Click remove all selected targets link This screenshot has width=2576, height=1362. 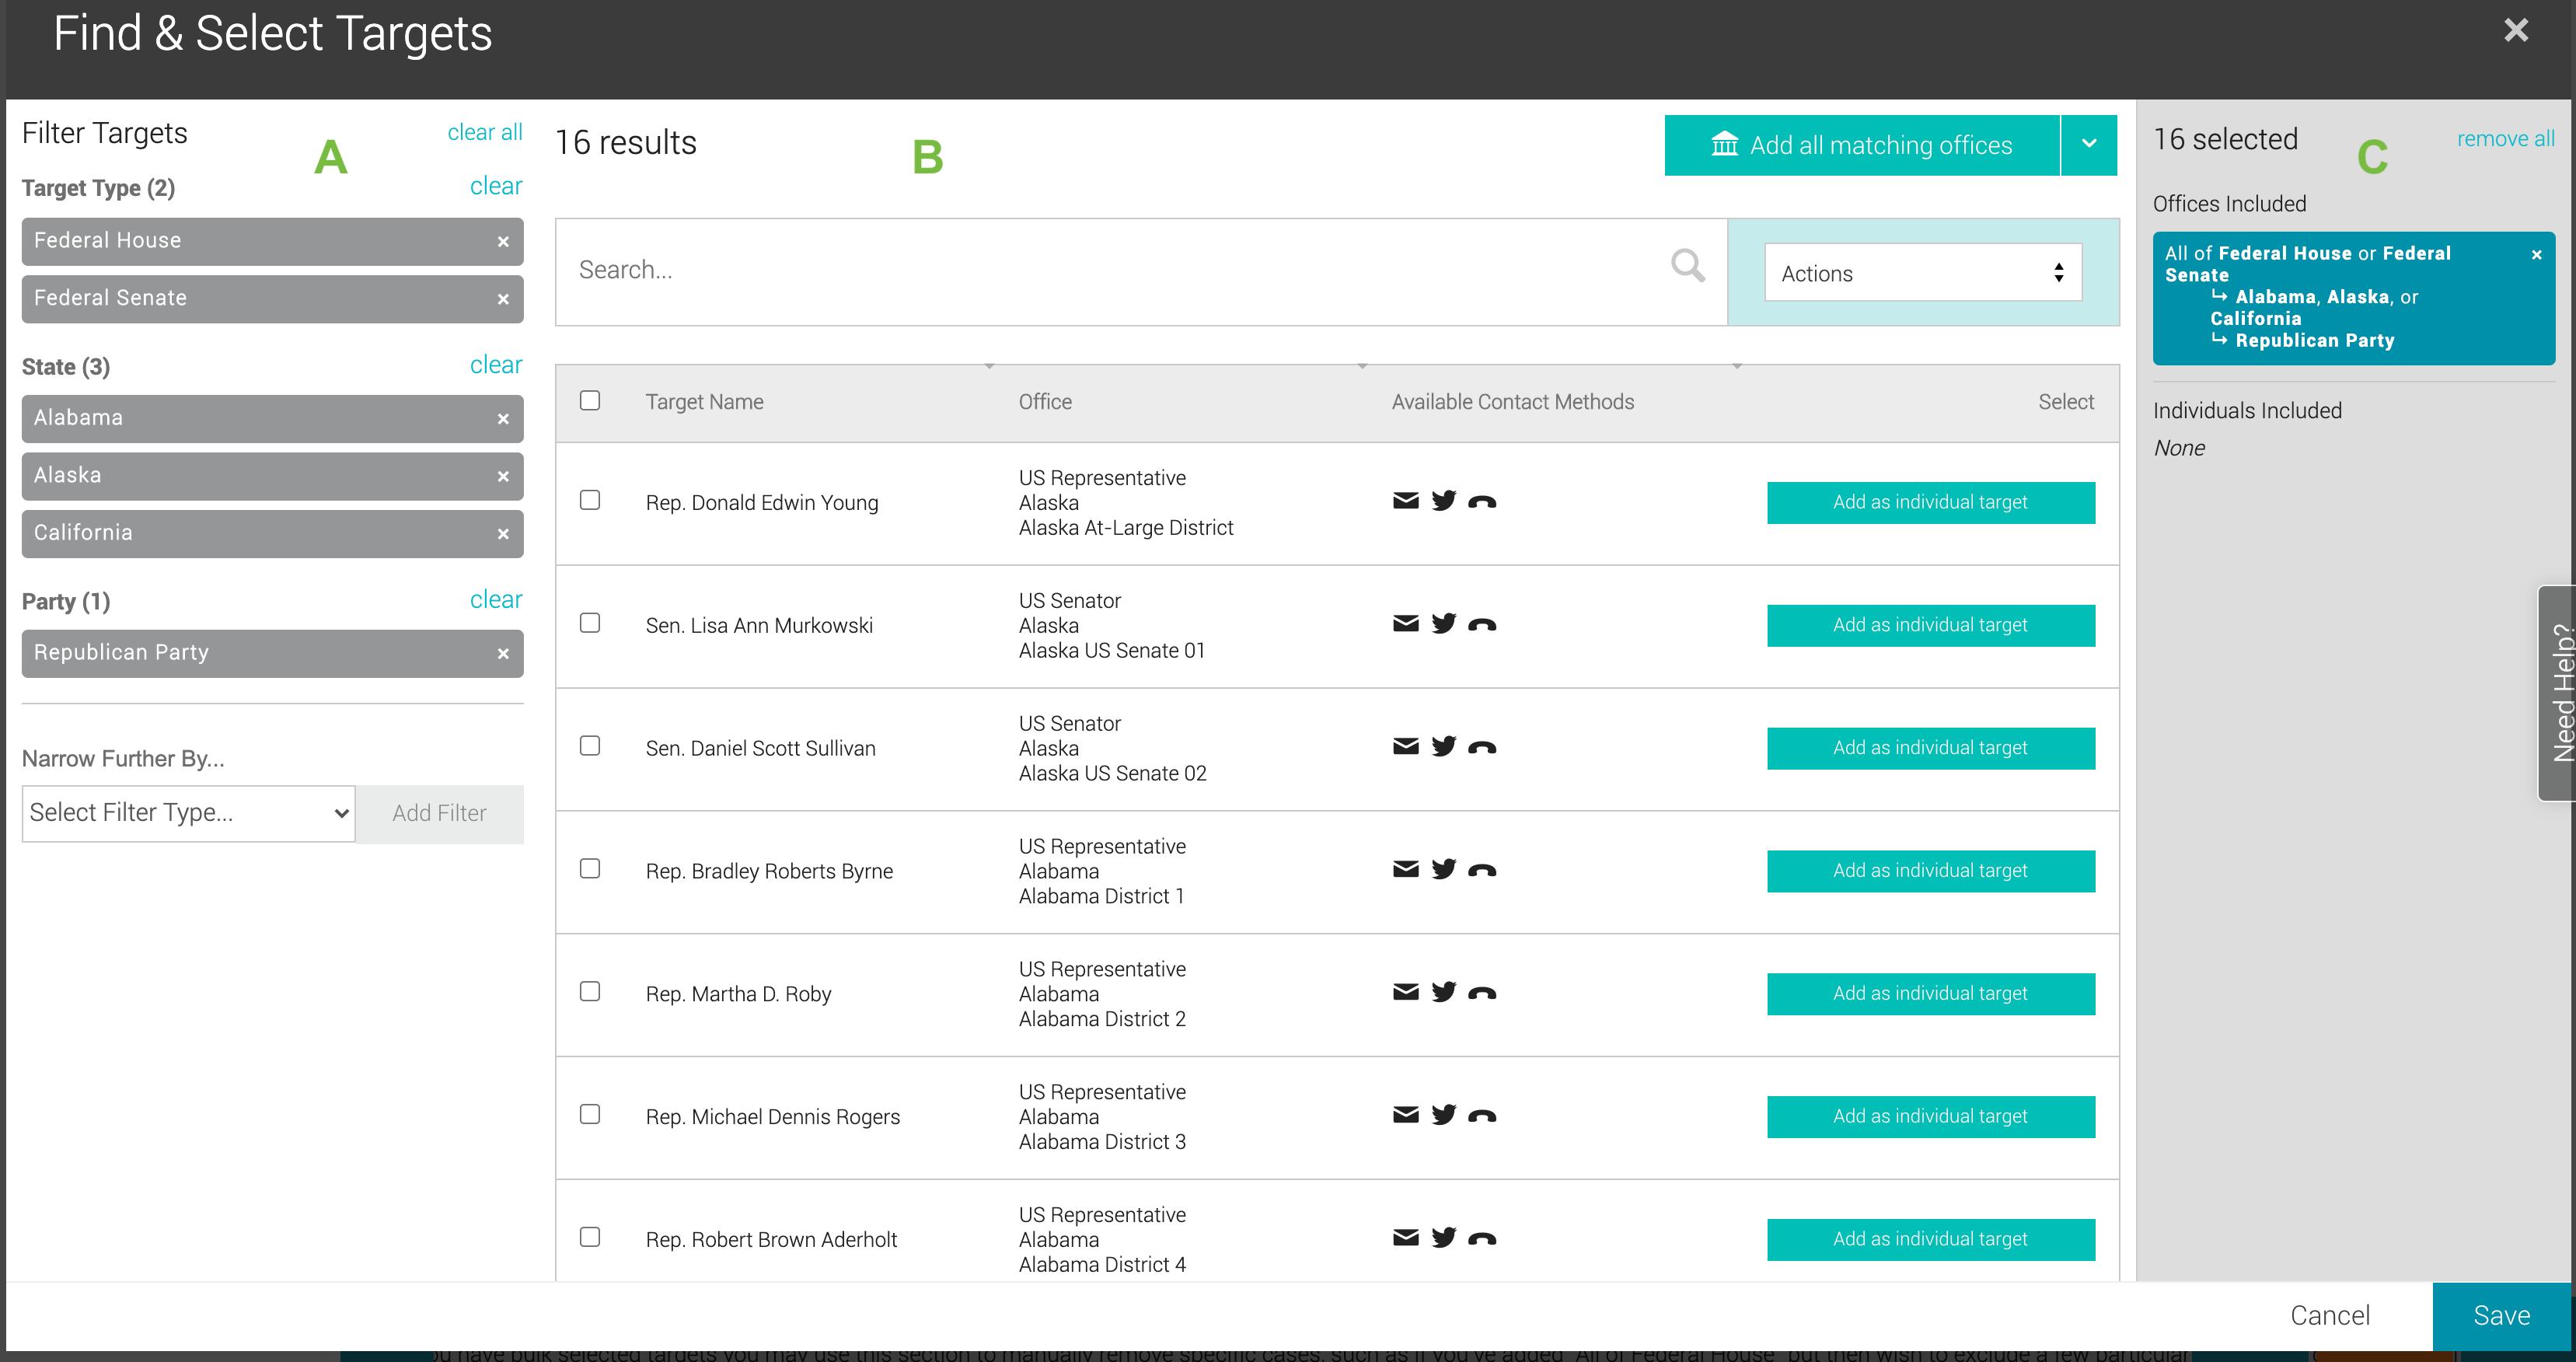click(x=2505, y=138)
